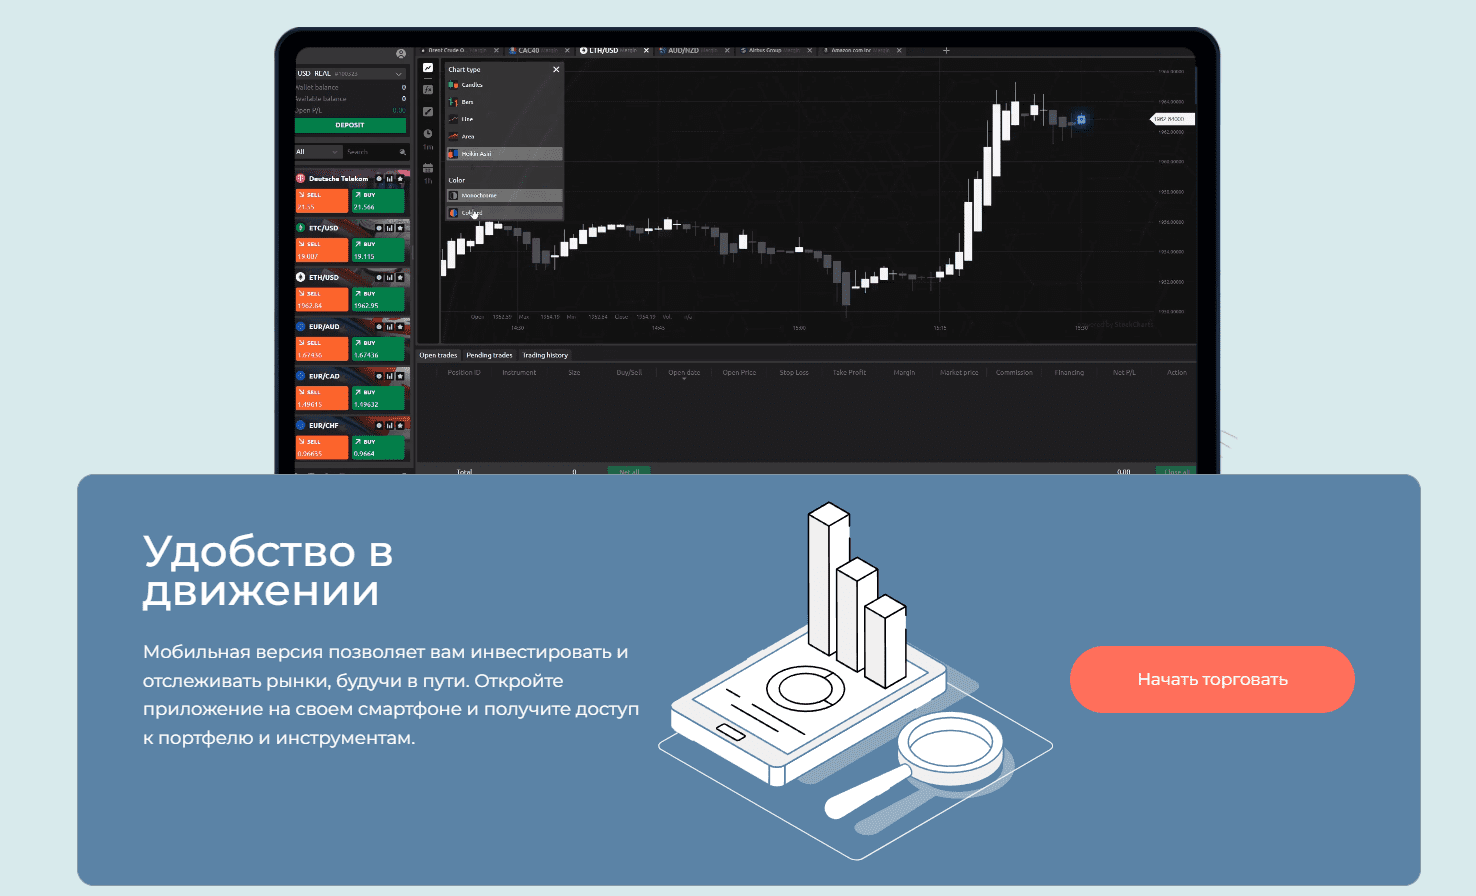Close the Amazon.com Inc chart tab

(899, 50)
